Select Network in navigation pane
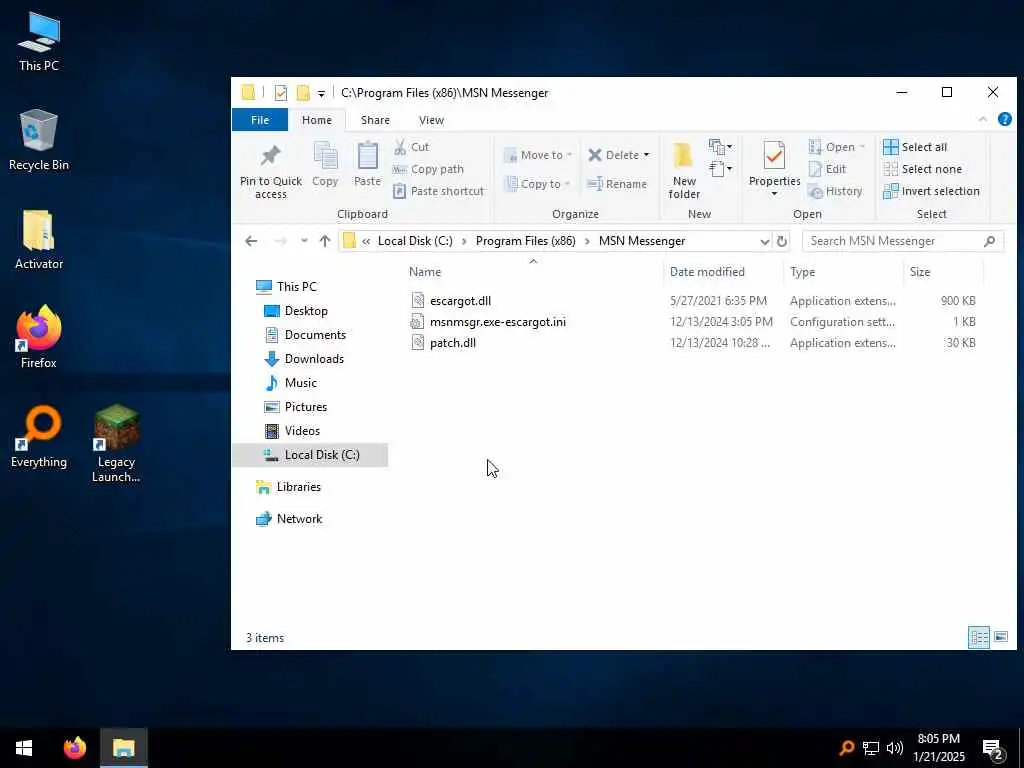 [298, 519]
